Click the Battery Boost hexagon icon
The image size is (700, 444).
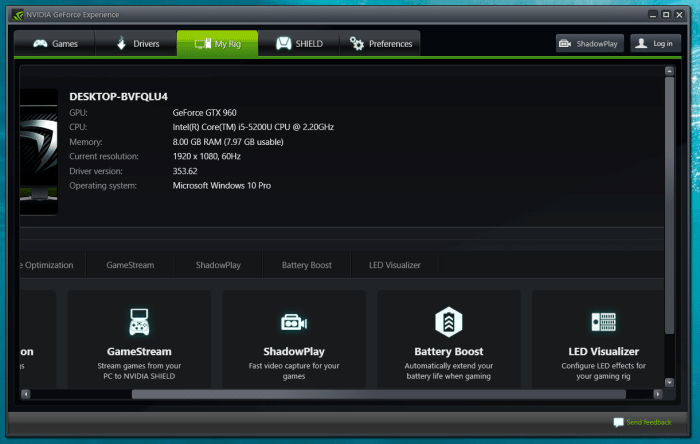pos(449,322)
